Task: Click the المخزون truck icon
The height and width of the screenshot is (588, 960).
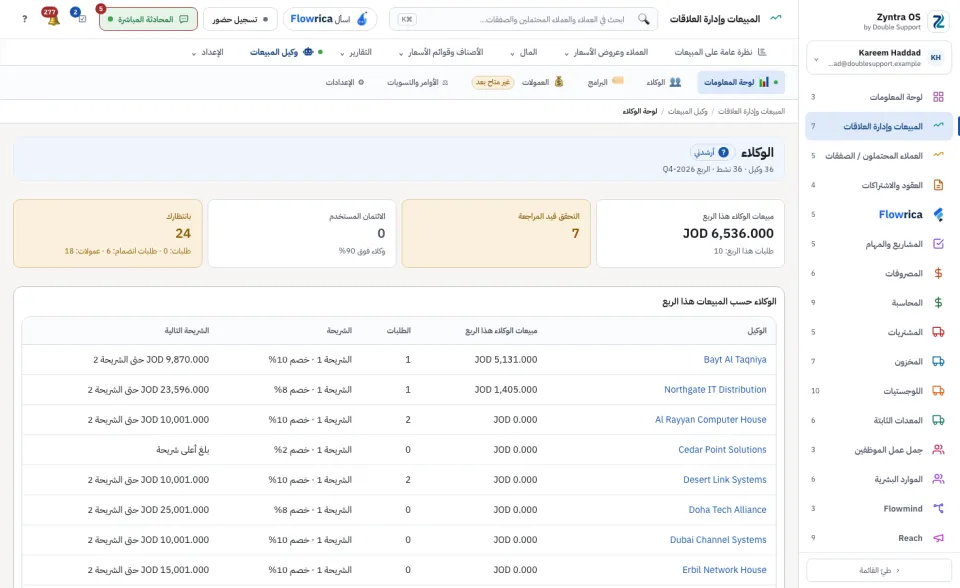Action: (938, 361)
